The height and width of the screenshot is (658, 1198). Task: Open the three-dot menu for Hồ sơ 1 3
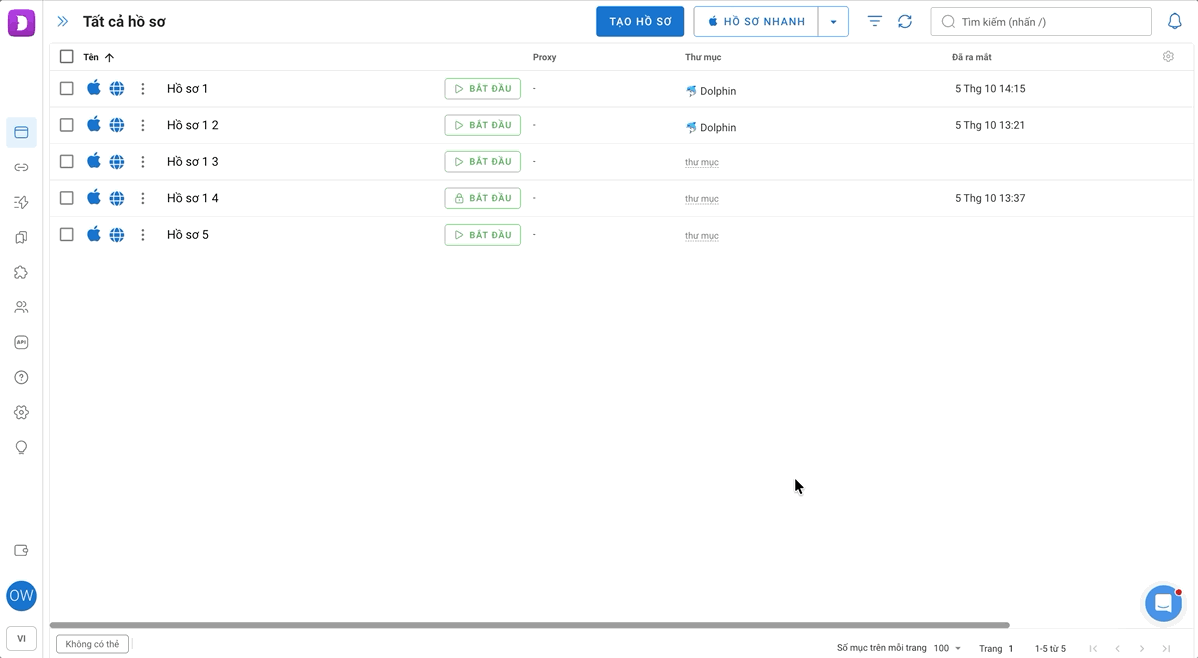pos(143,161)
